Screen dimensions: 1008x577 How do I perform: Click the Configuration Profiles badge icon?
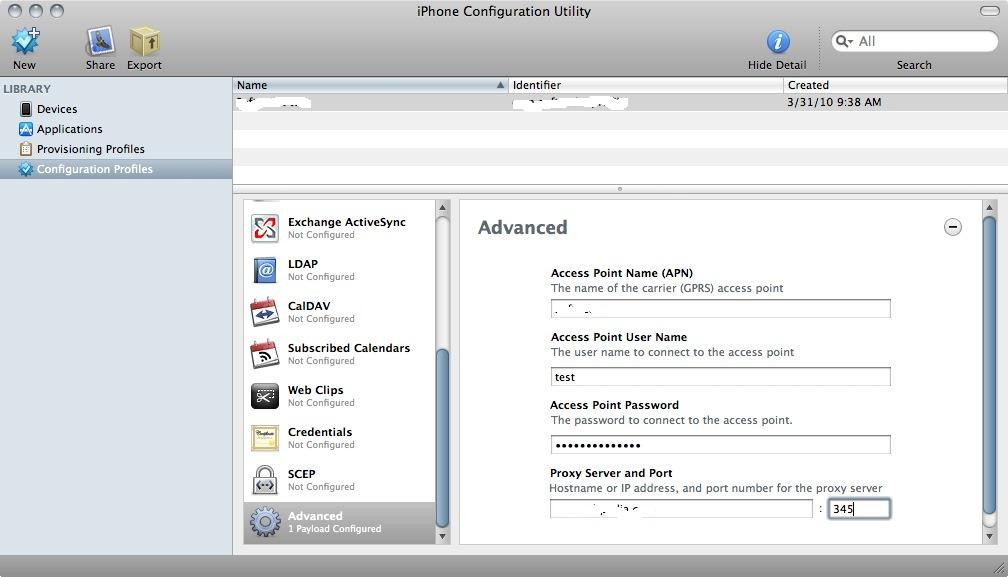pos(26,169)
